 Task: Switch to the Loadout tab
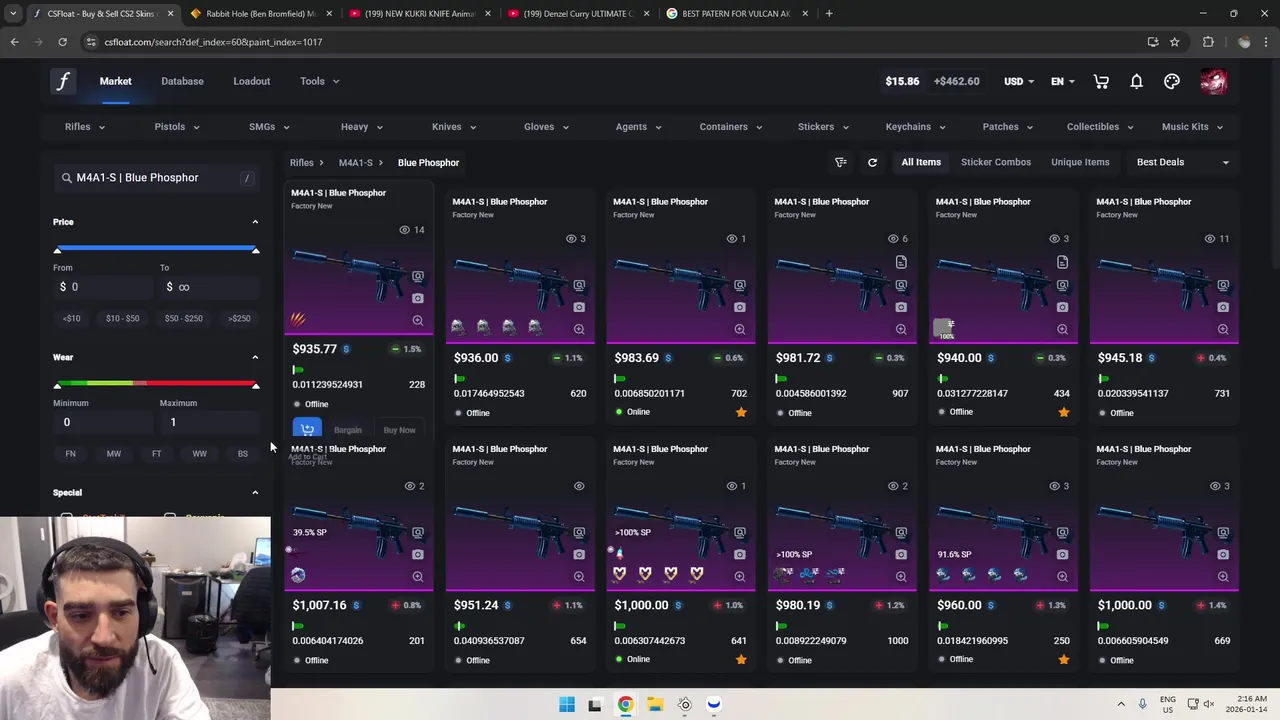pos(252,81)
